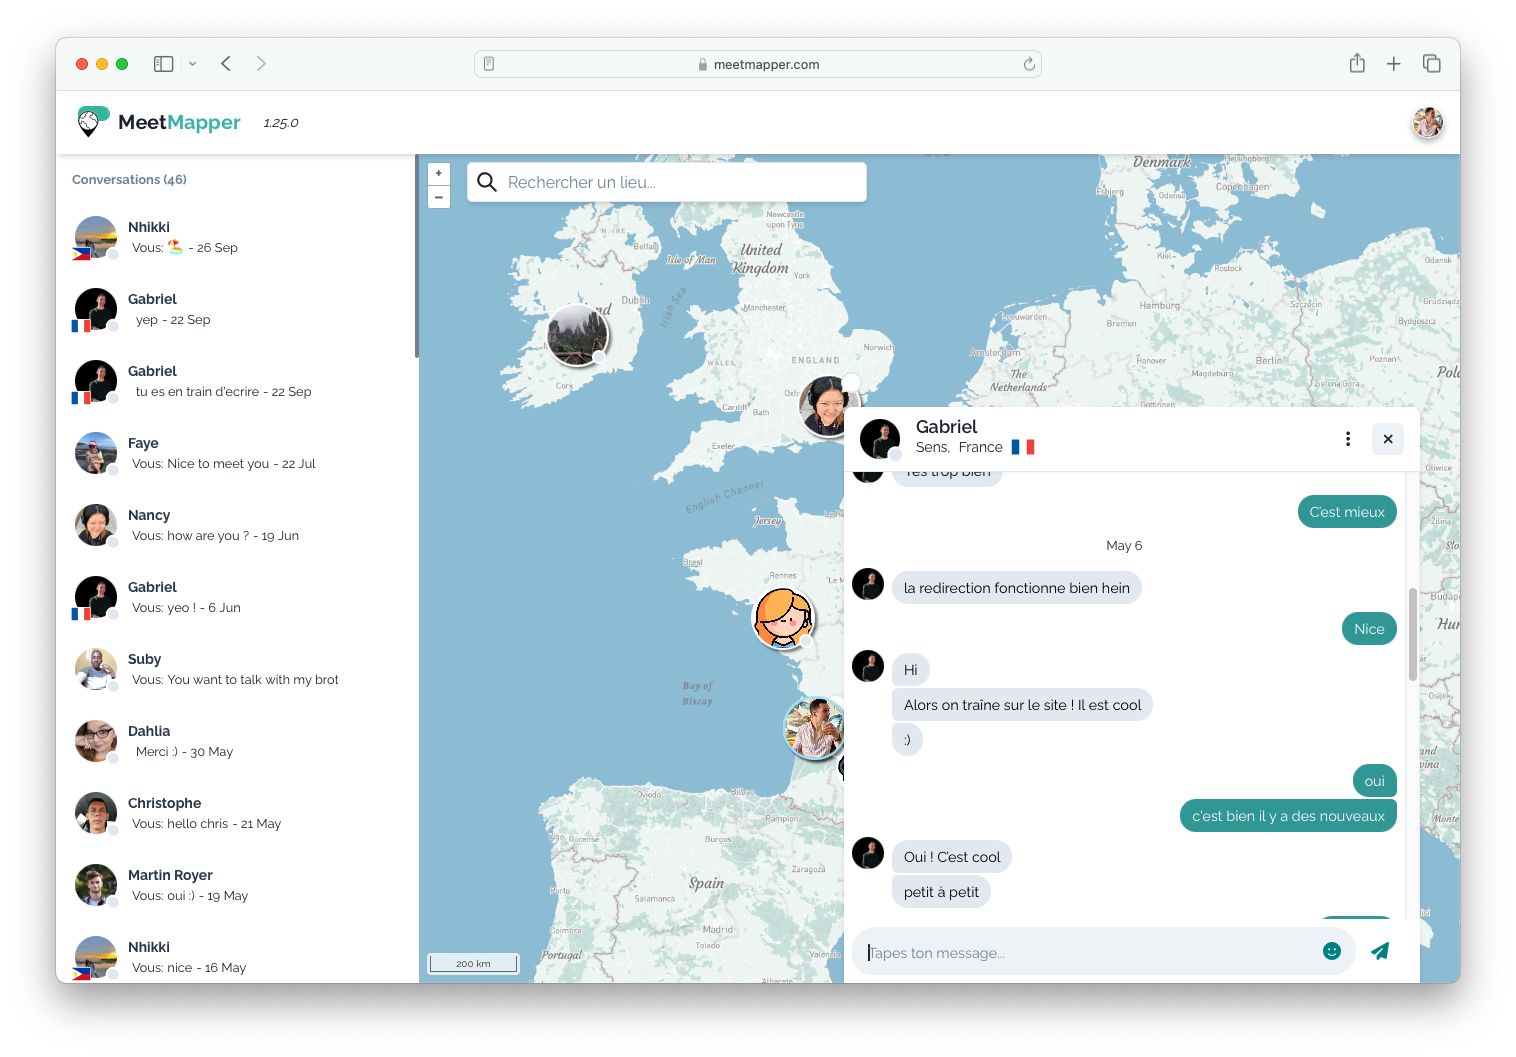The width and height of the screenshot is (1516, 1057).
Task: Click the chat panel scrollbar
Action: [x=1413, y=634]
